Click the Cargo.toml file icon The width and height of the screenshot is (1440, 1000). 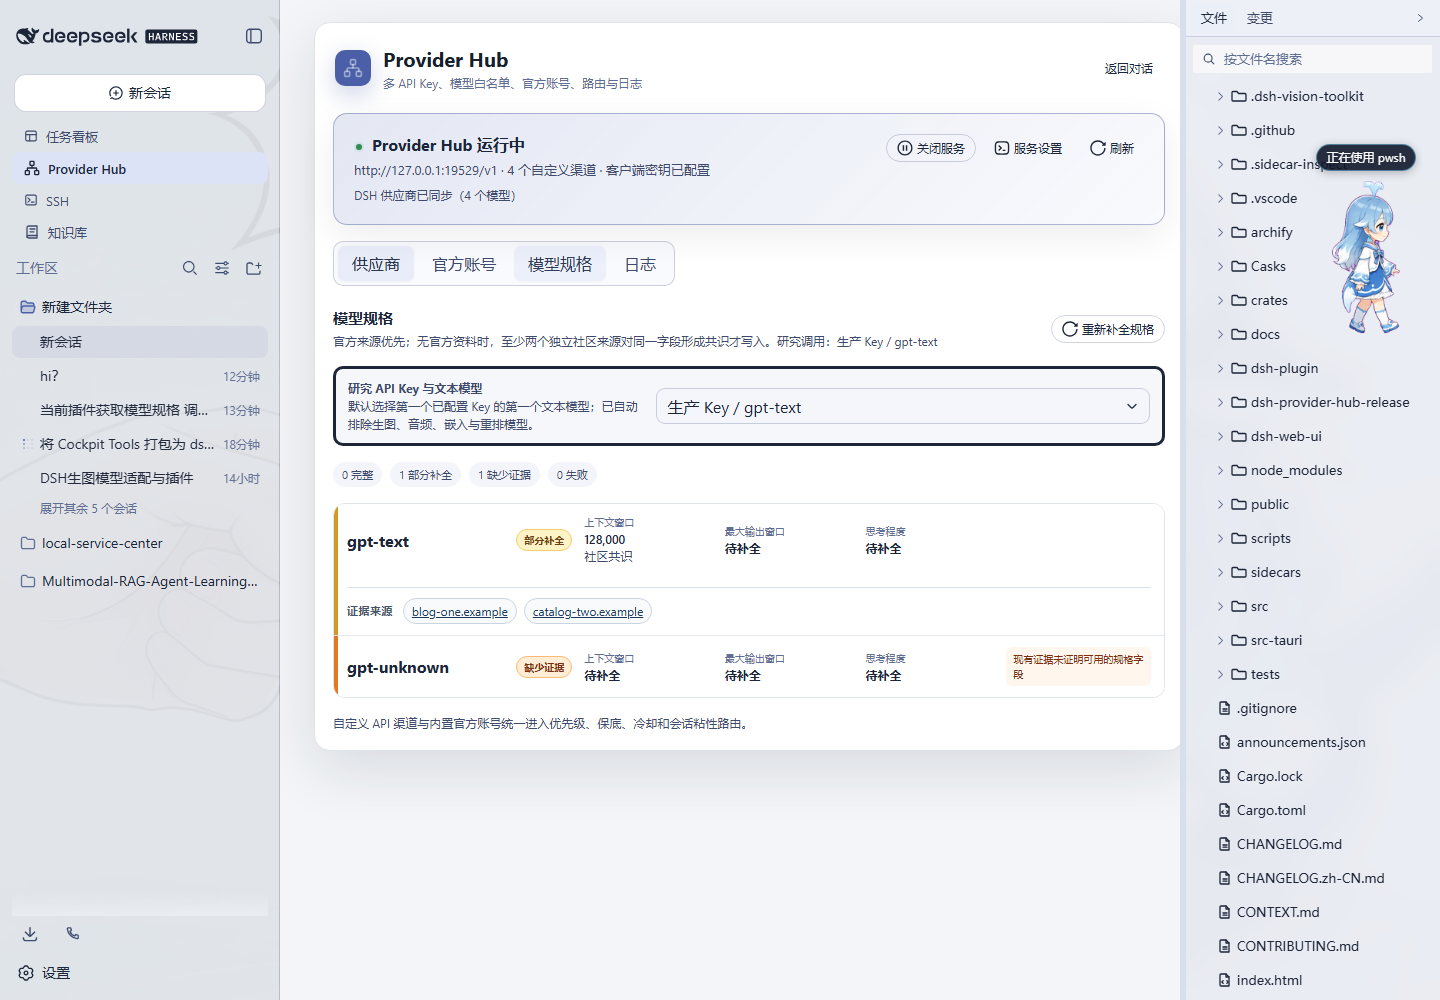point(1224,810)
